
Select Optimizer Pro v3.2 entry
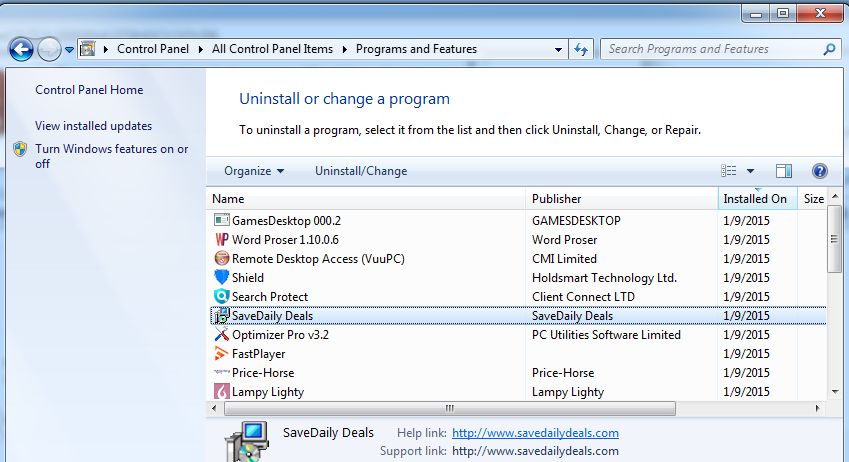[x=280, y=335]
